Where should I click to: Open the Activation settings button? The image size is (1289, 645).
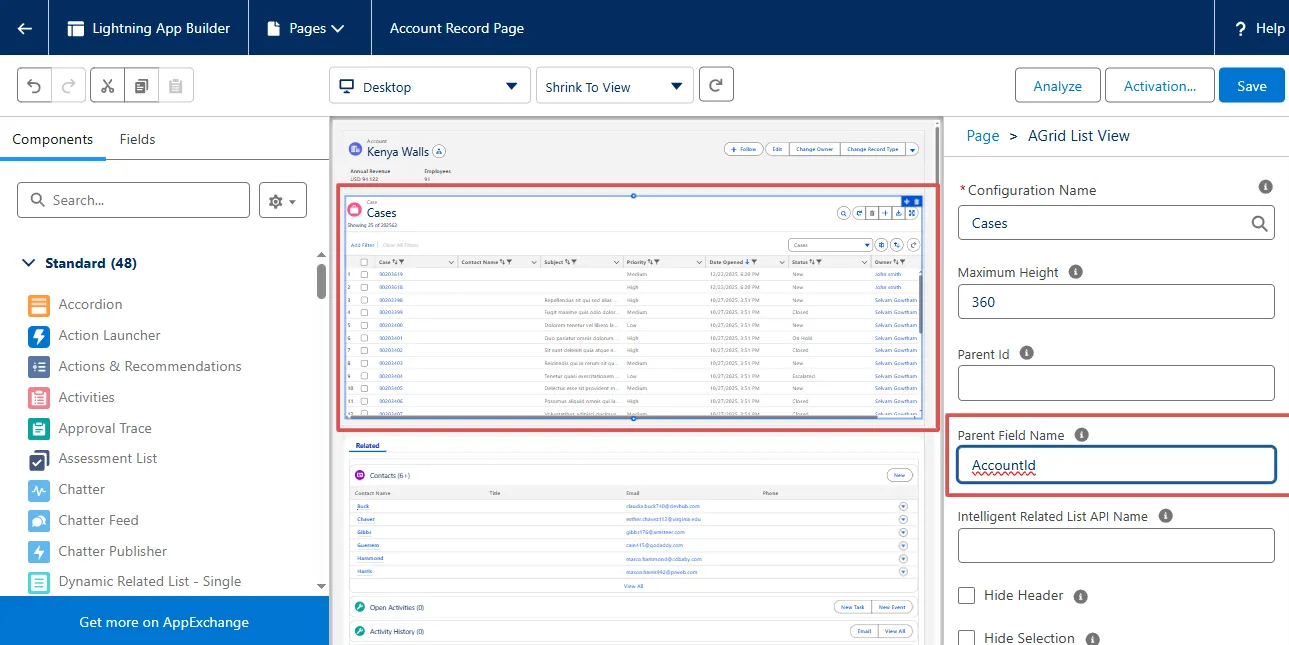coord(1160,86)
